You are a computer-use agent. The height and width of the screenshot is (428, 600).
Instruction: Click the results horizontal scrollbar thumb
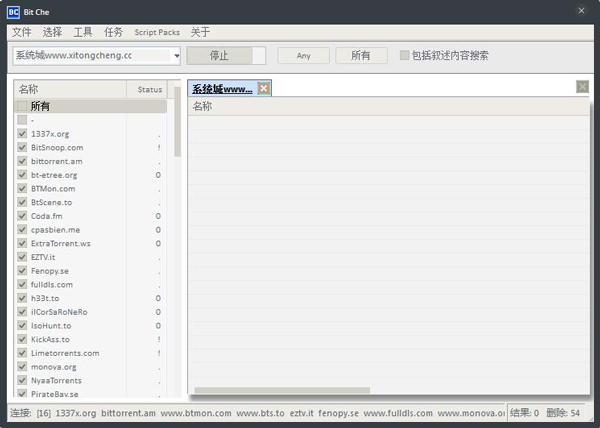(x=282, y=390)
